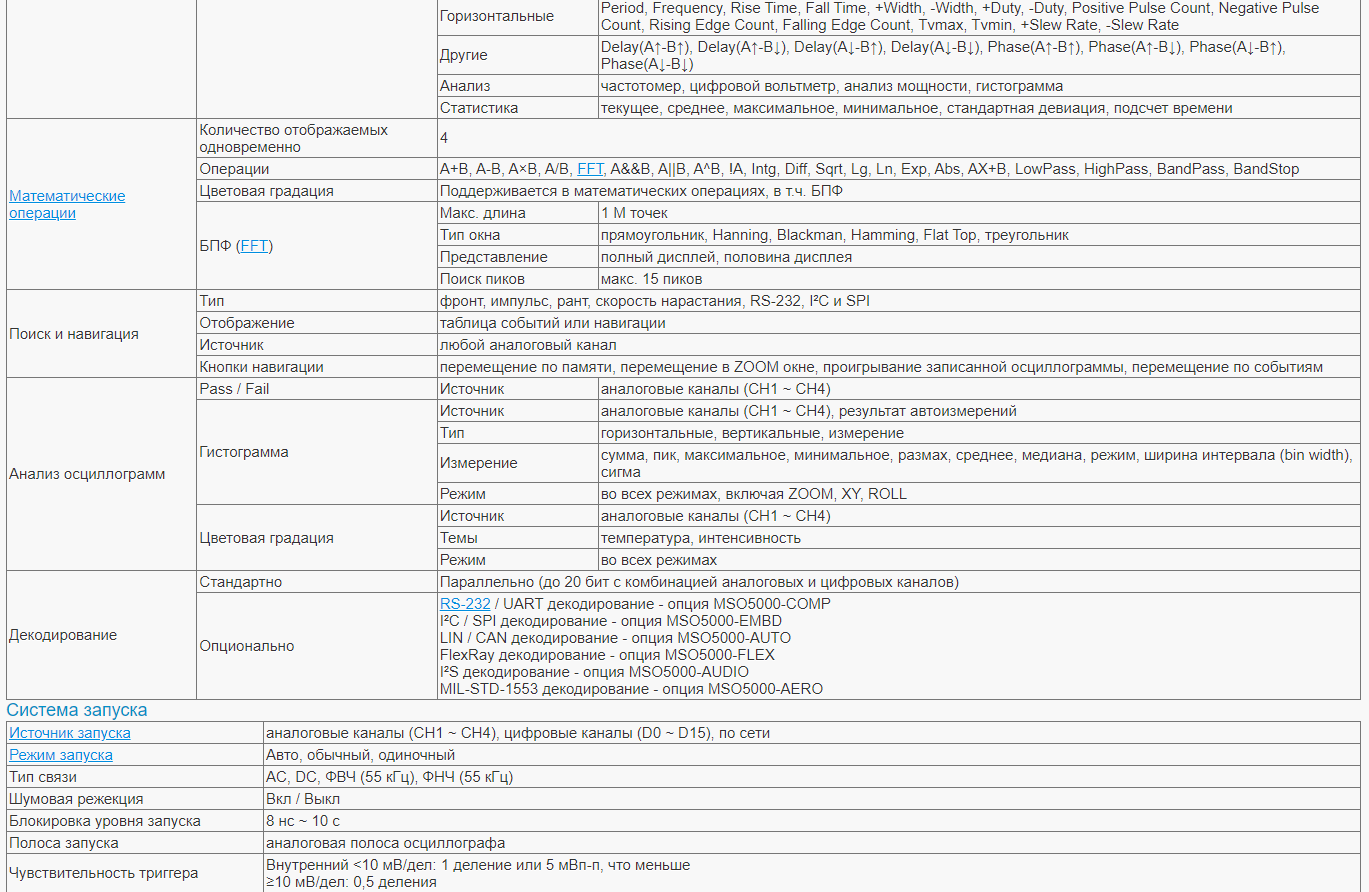This screenshot has height=892, width=1369.
Task: Click the 8 нс ~ 10 с value
Action: (x=303, y=821)
